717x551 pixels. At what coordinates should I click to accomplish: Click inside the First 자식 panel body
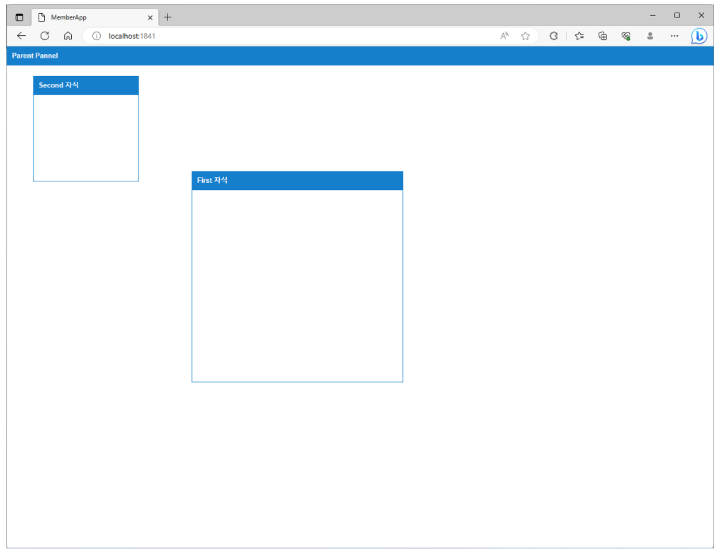[297, 285]
